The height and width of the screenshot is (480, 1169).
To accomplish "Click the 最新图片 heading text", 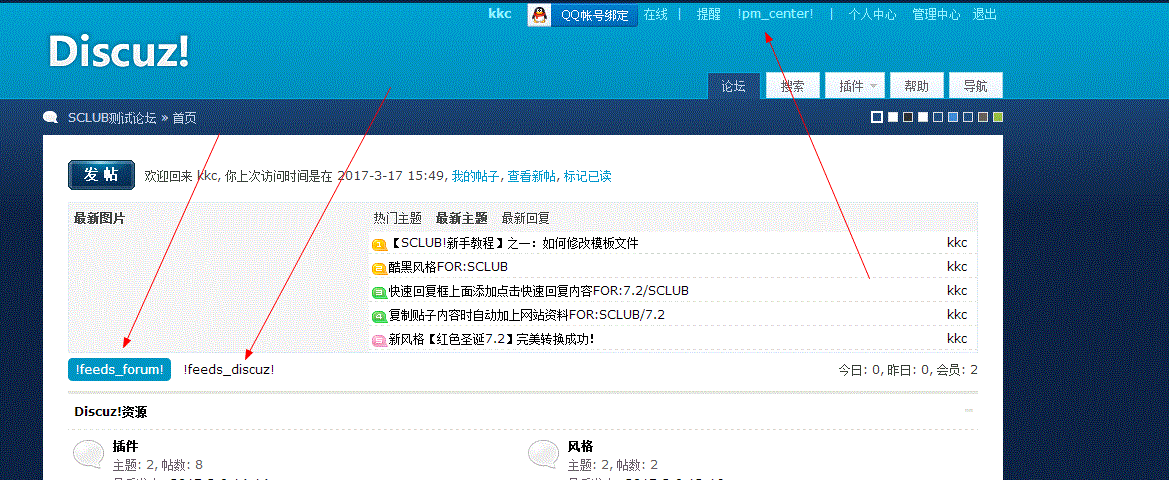I will (100, 218).
